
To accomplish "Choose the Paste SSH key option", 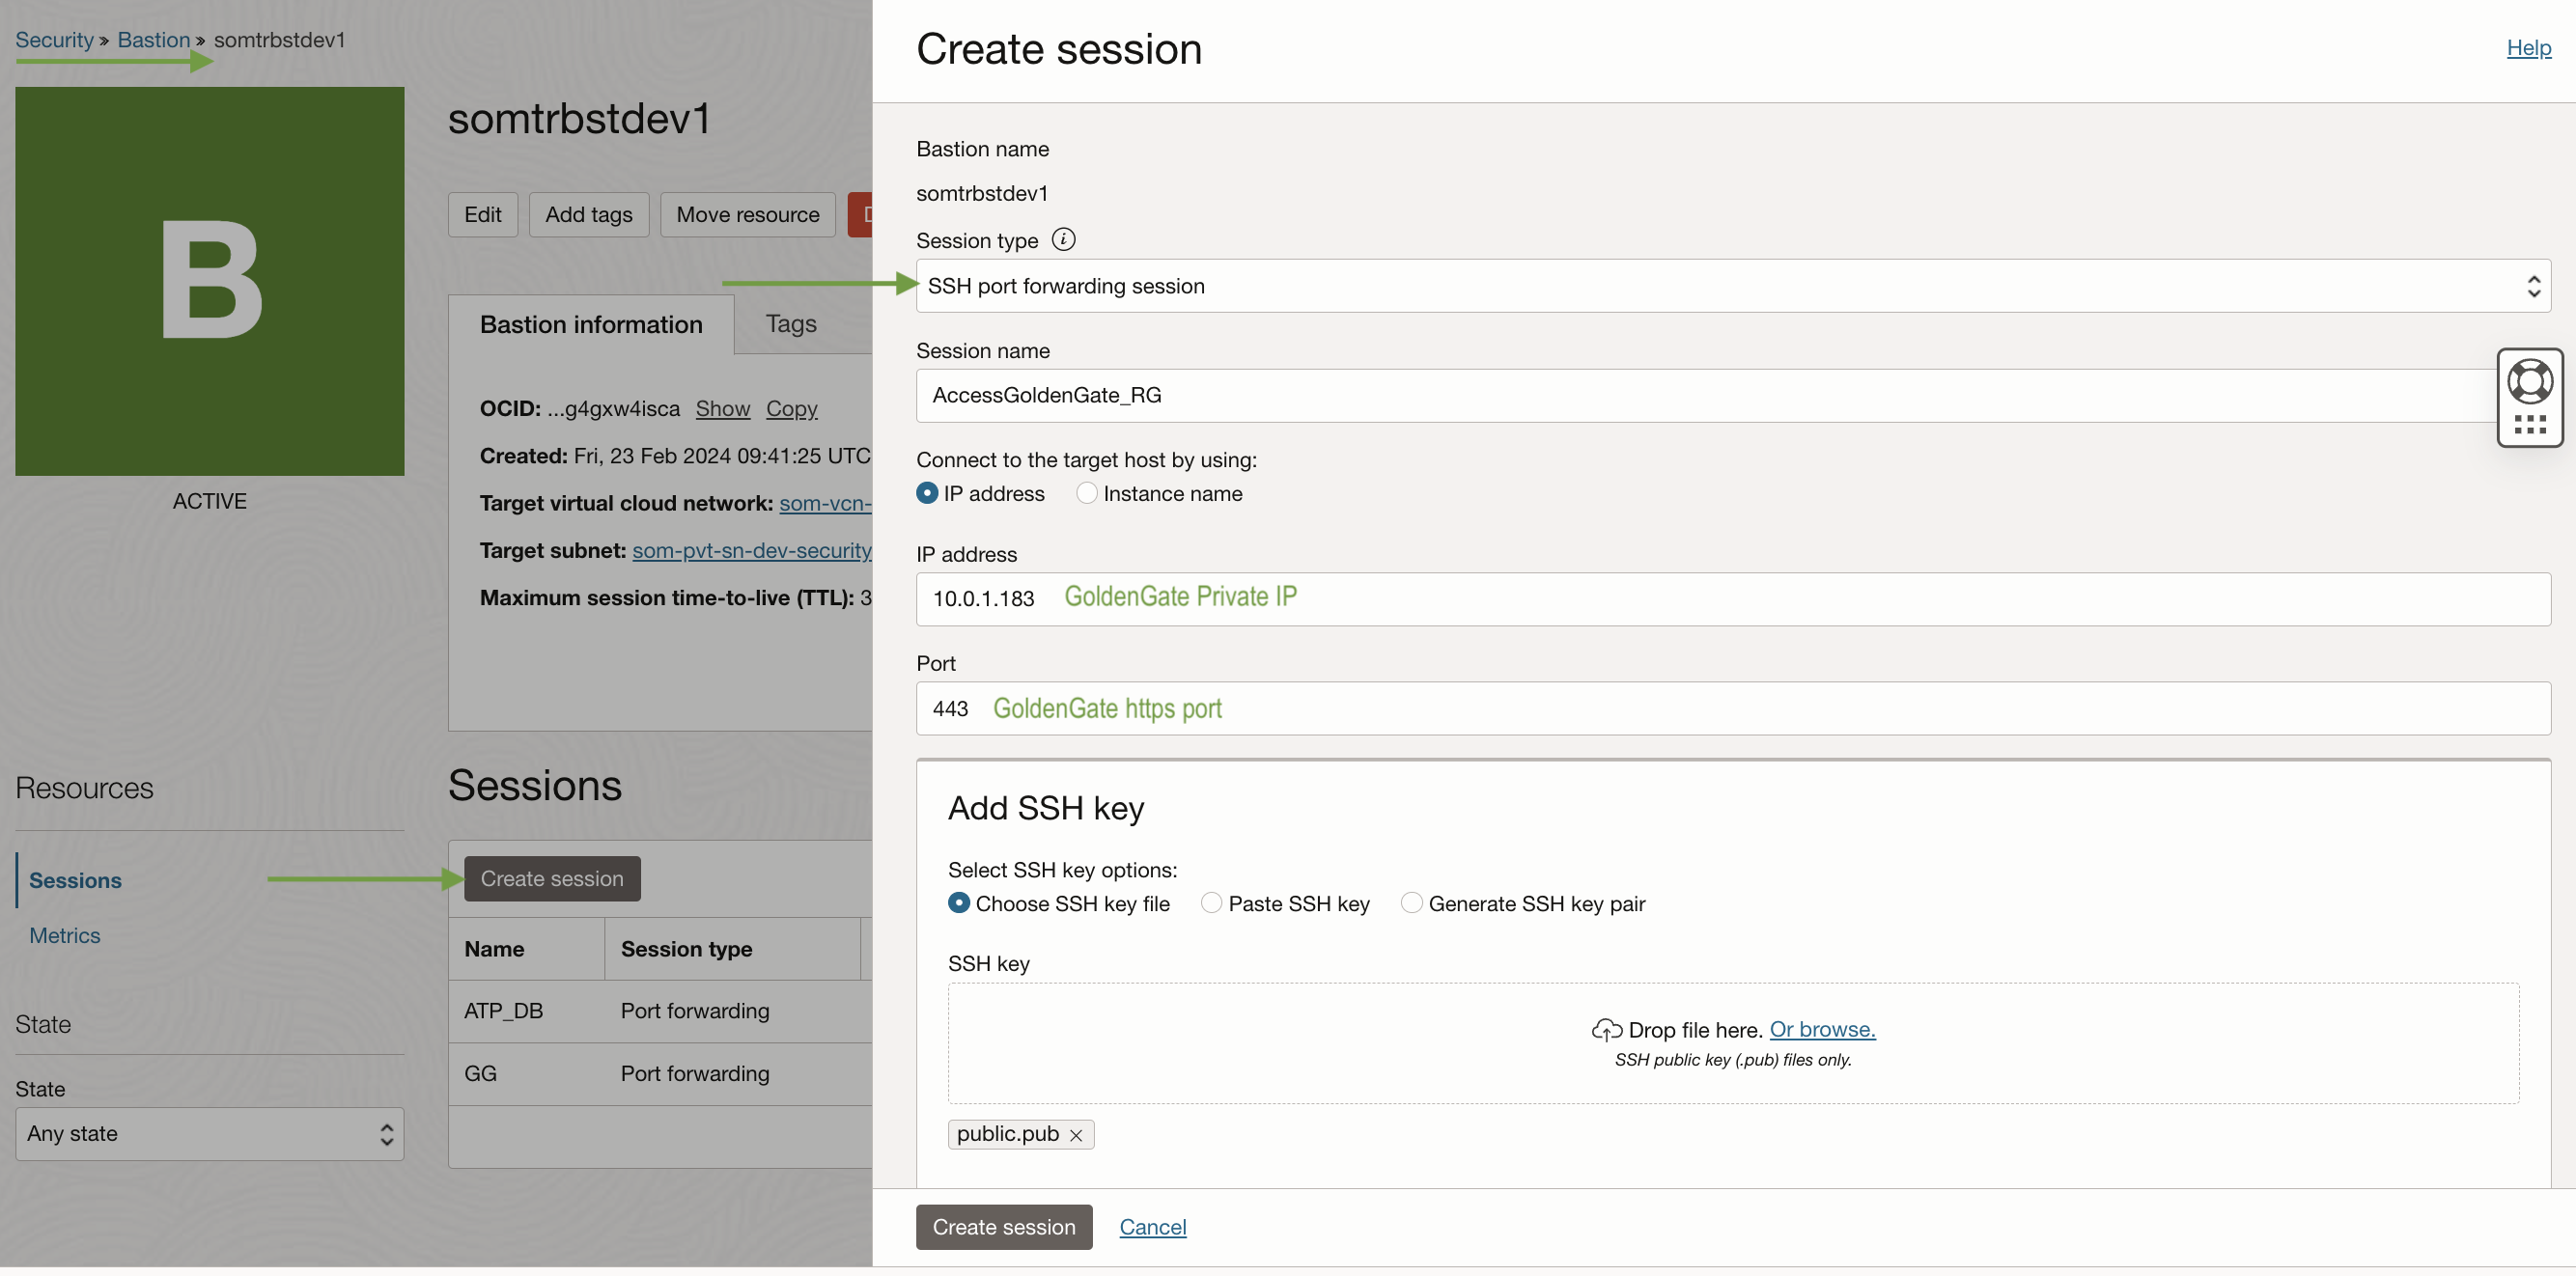I will click(1211, 903).
